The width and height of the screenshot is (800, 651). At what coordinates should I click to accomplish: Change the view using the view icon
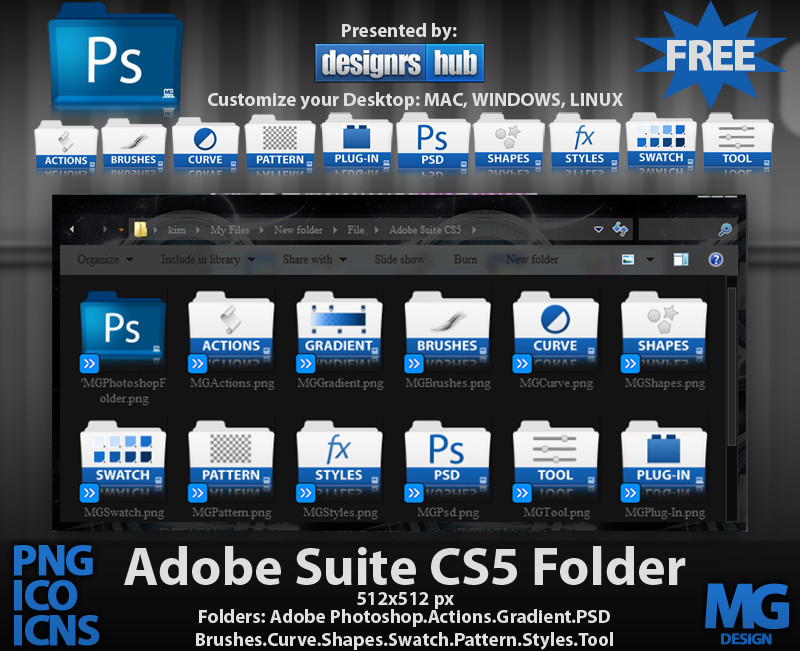pyautogui.click(x=628, y=260)
